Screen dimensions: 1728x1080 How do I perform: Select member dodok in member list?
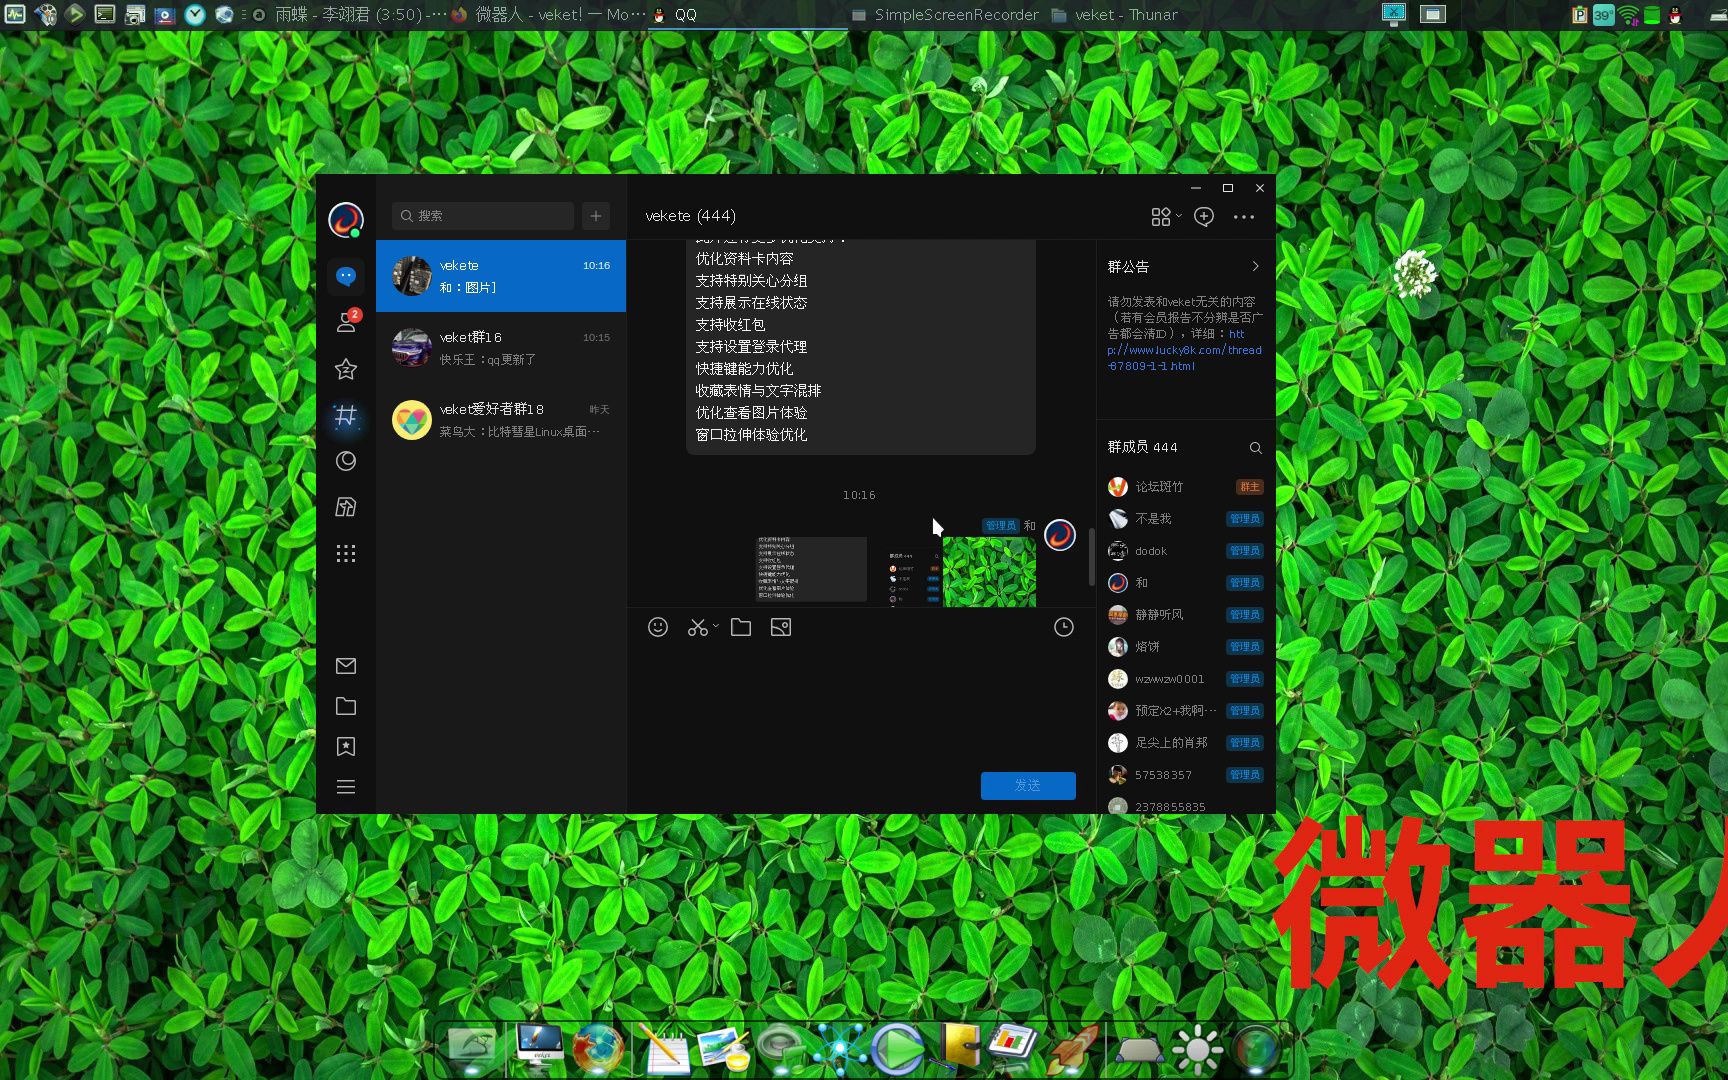tap(1185, 551)
